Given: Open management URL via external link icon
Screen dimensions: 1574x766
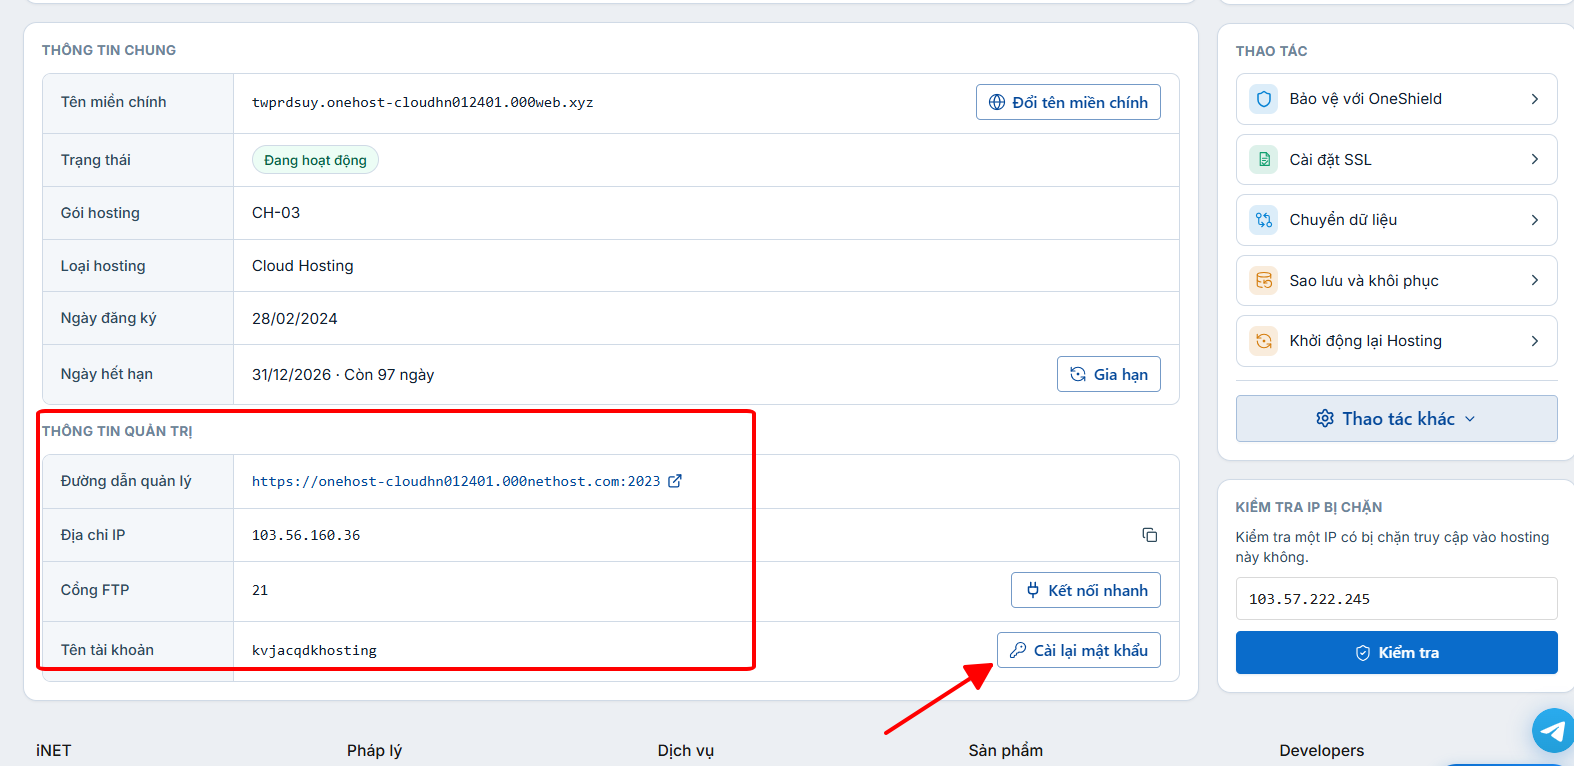Looking at the screenshot, I should tap(675, 481).
